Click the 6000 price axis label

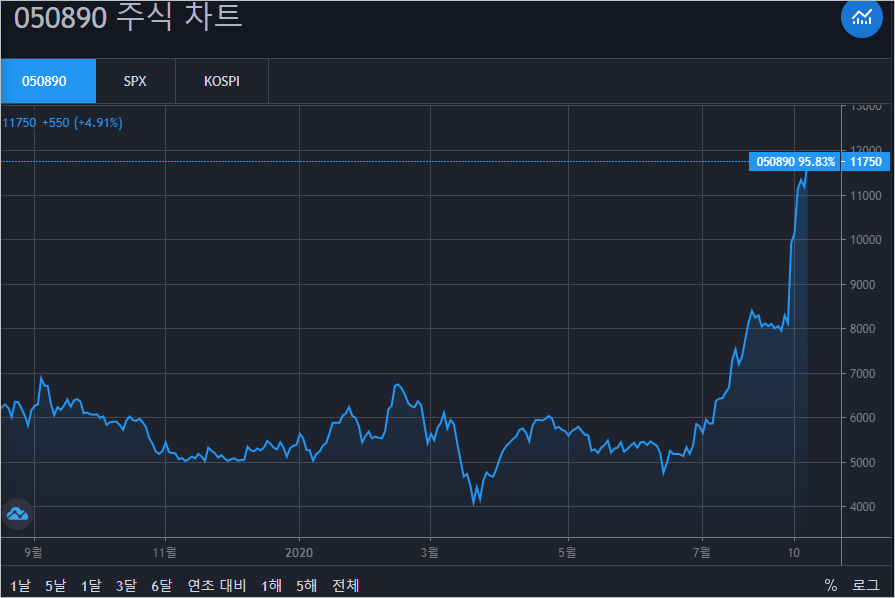click(x=862, y=418)
